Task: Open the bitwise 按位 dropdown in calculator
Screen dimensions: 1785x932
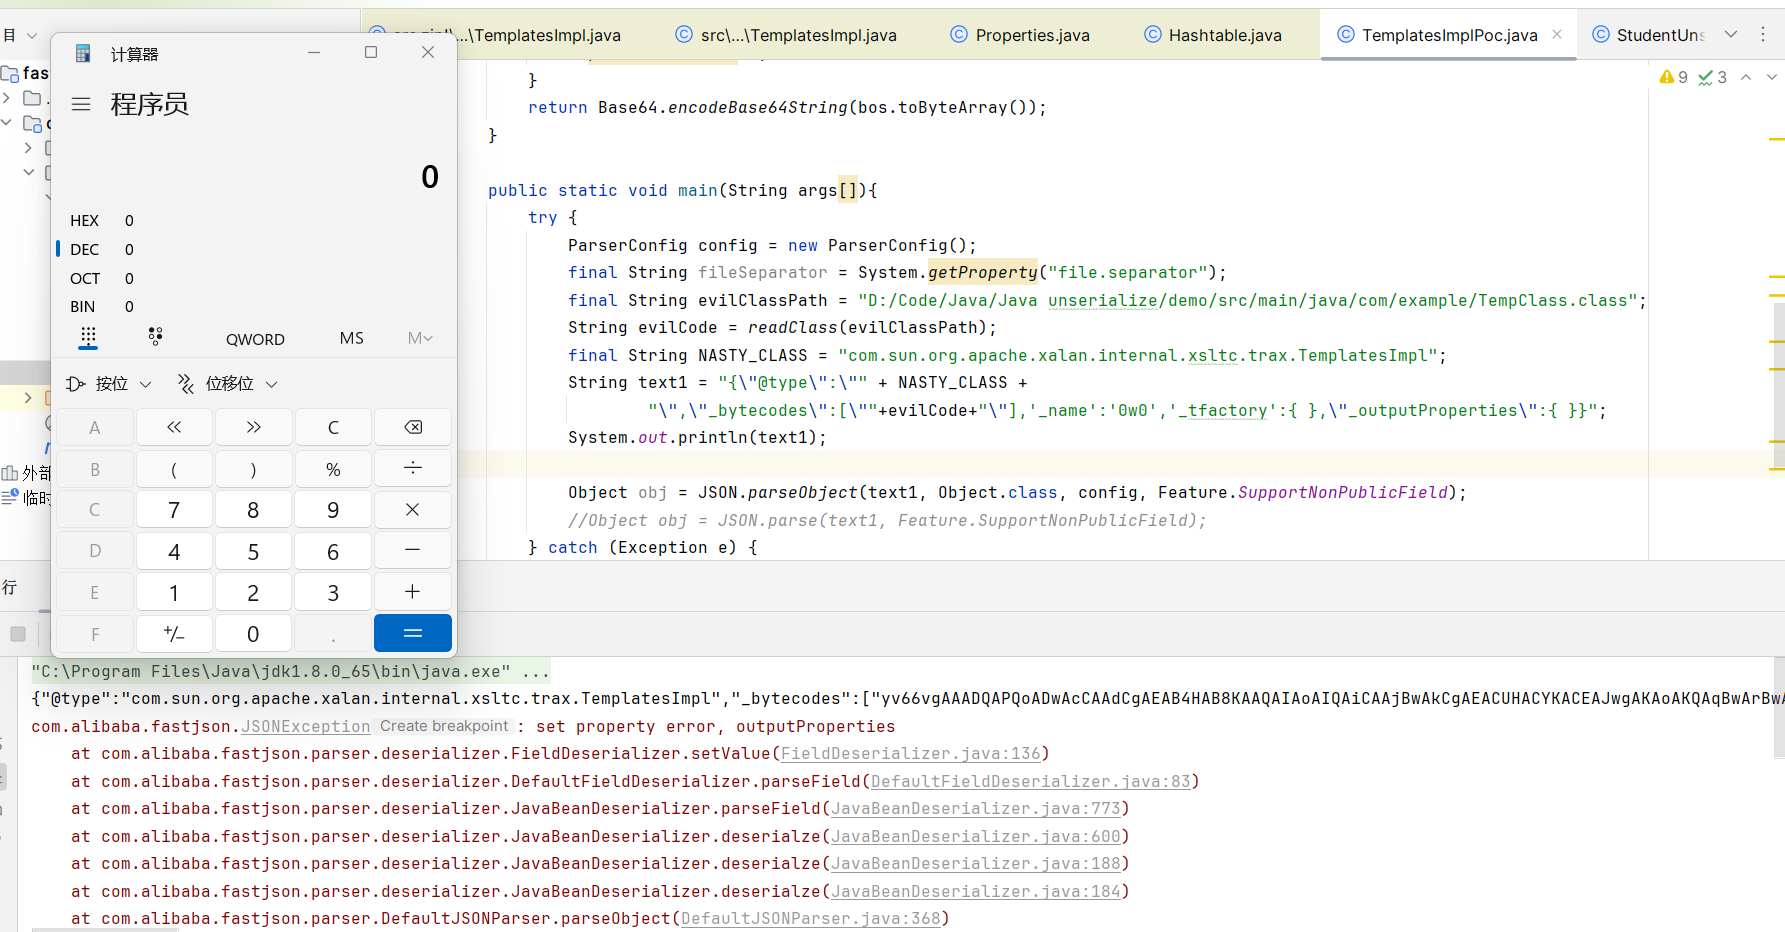Action: [x=109, y=383]
